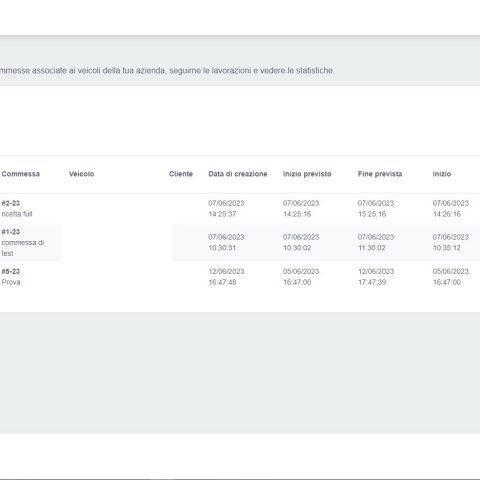Open order #2-23 ricetta full
Image resolution: width=480 pixels, height=480 pixels.
pyautogui.click(x=17, y=208)
